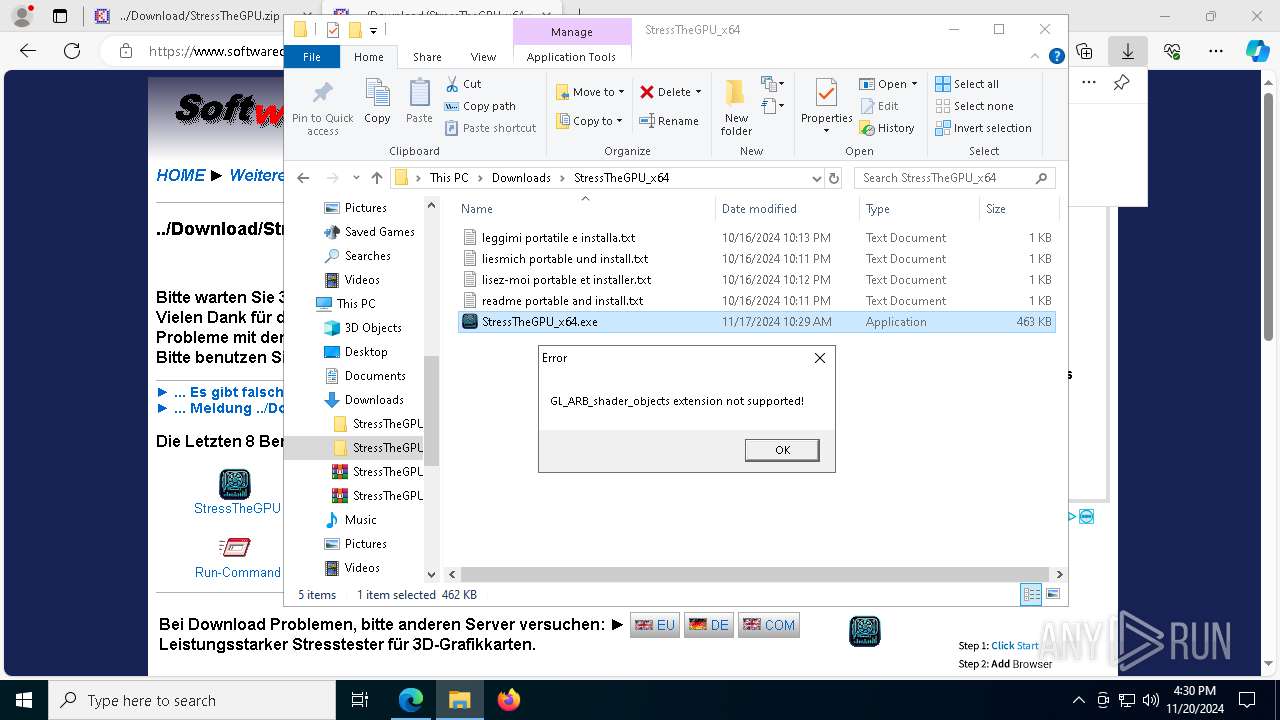This screenshot has width=1280, height=720.
Task: Click Cut in the Clipboard group
Action: tap(463, 84)
